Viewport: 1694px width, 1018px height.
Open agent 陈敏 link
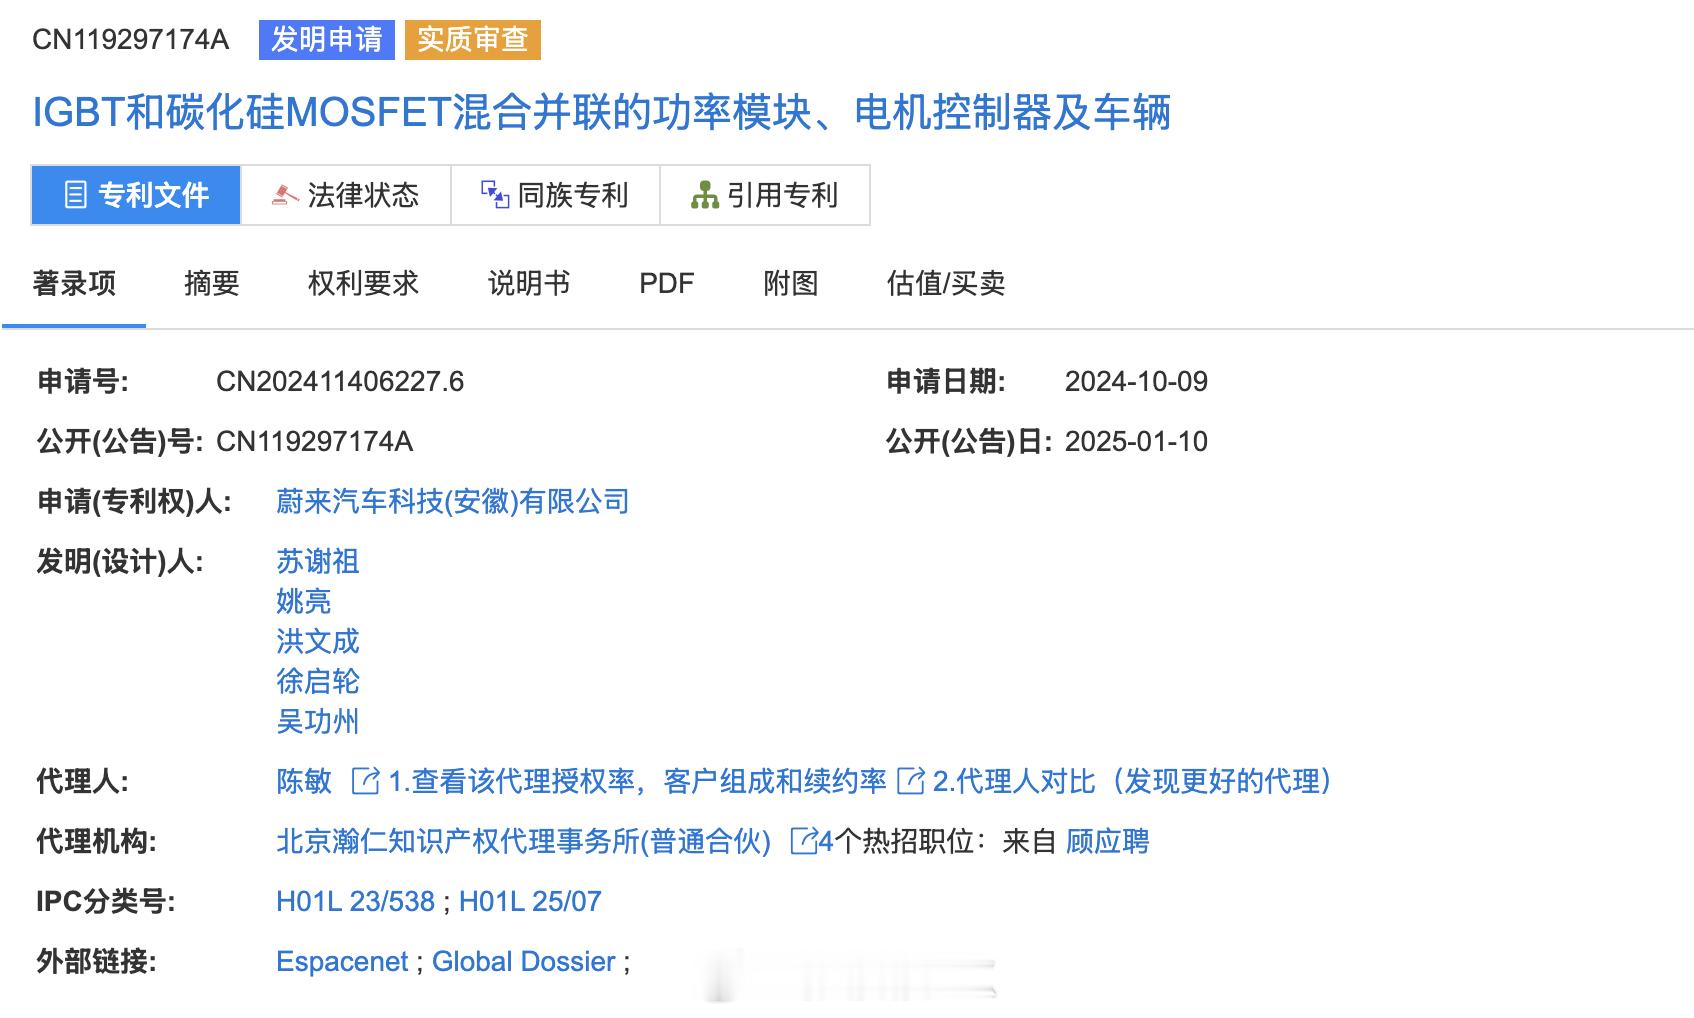[303, 781]
